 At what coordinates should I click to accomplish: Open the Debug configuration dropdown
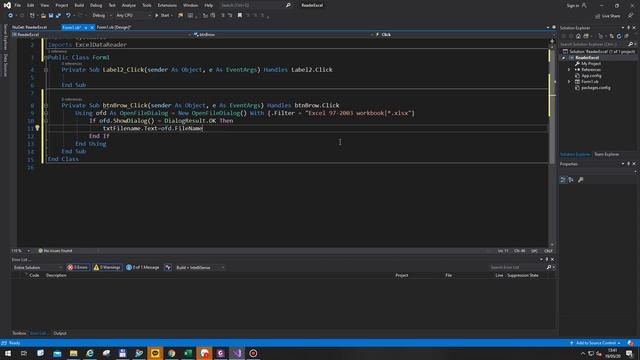click(101, 16)
